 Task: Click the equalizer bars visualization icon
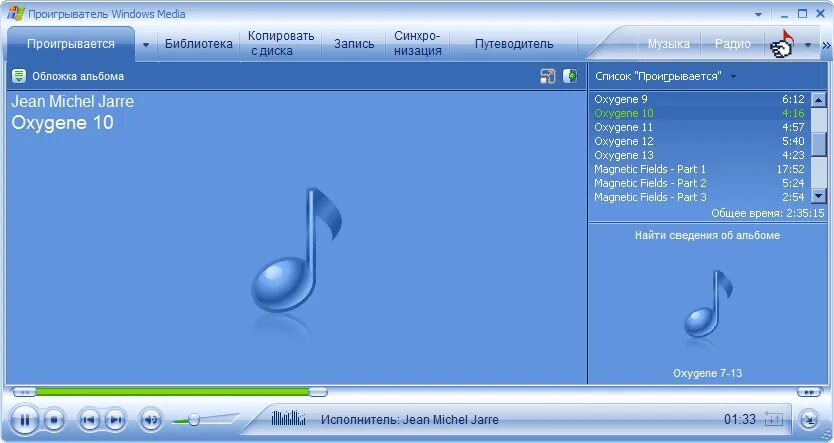288,418
